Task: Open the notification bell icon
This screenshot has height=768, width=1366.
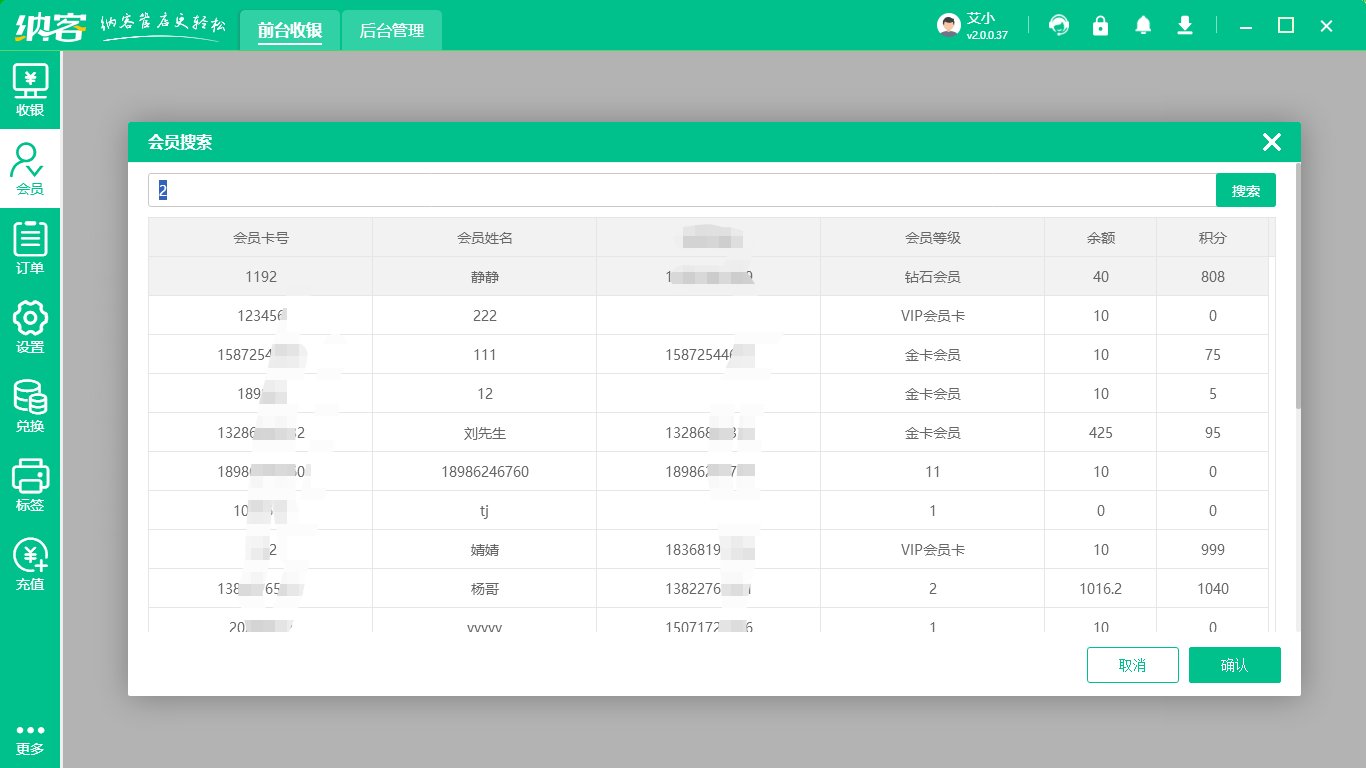Action: point(1143,26)
